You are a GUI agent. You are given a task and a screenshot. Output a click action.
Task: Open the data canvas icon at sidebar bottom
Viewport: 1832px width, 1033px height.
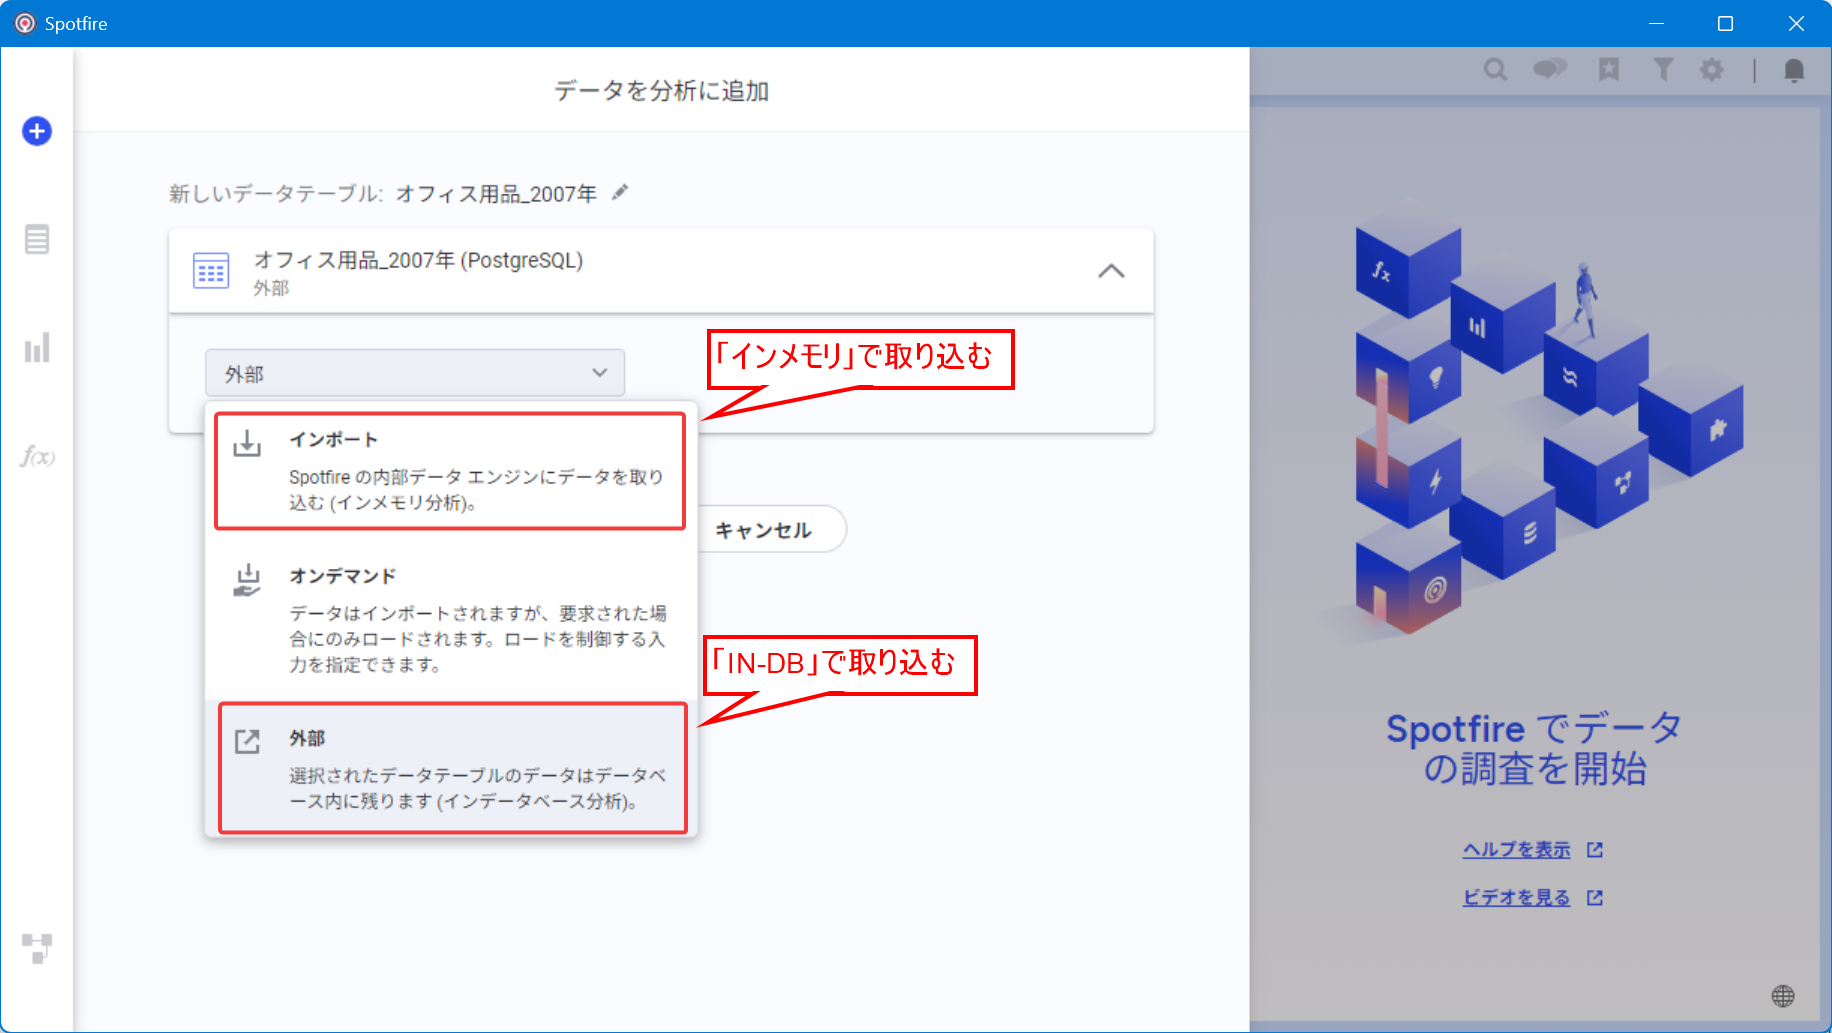[37, 948]
